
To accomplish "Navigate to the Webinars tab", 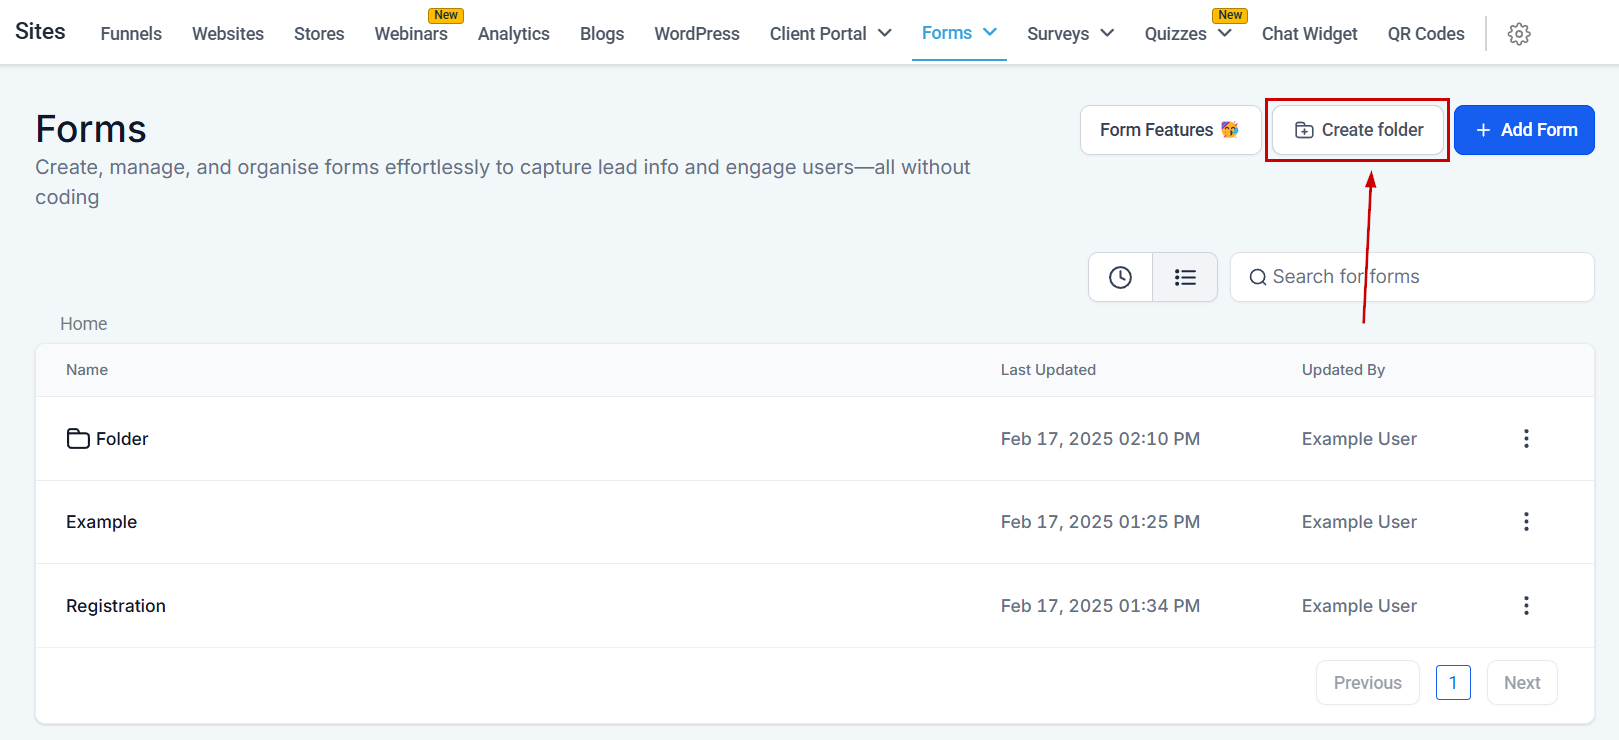I will [x=411, y=34].
